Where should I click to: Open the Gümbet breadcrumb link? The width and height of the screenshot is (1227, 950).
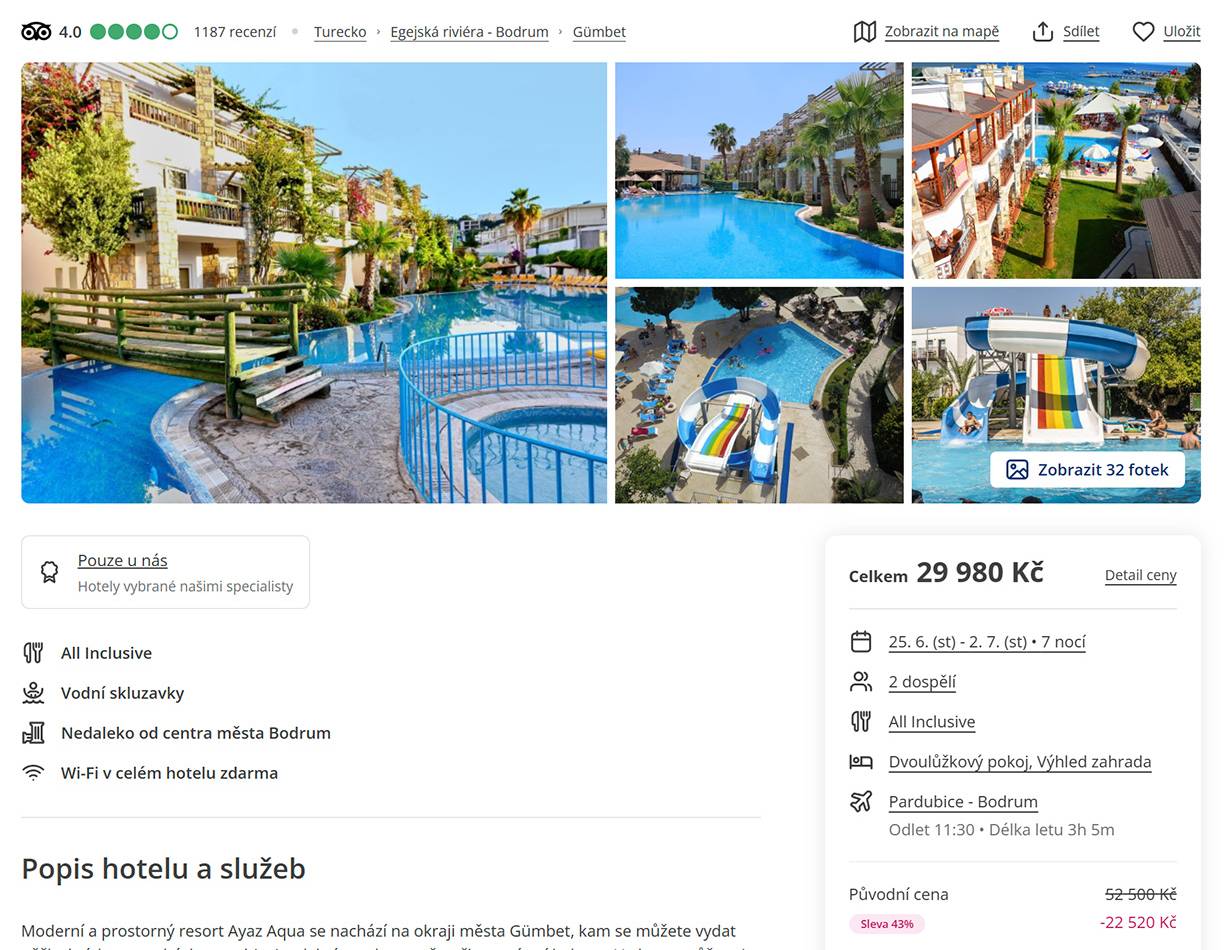click(x=599, y=32)
